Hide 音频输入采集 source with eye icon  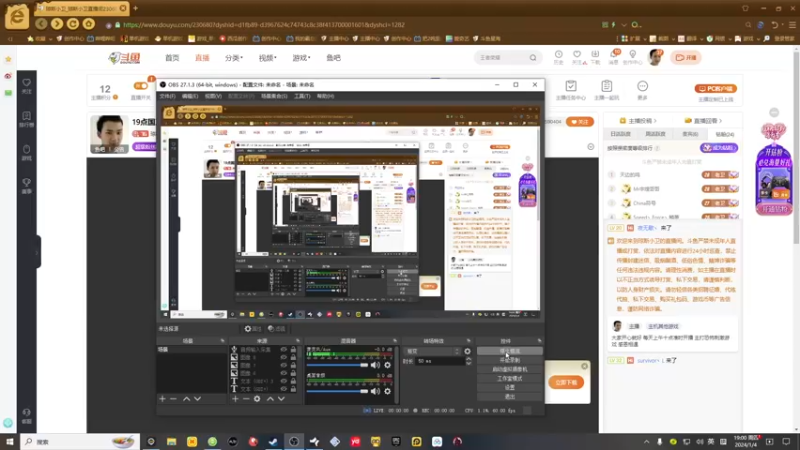[284, 350]
